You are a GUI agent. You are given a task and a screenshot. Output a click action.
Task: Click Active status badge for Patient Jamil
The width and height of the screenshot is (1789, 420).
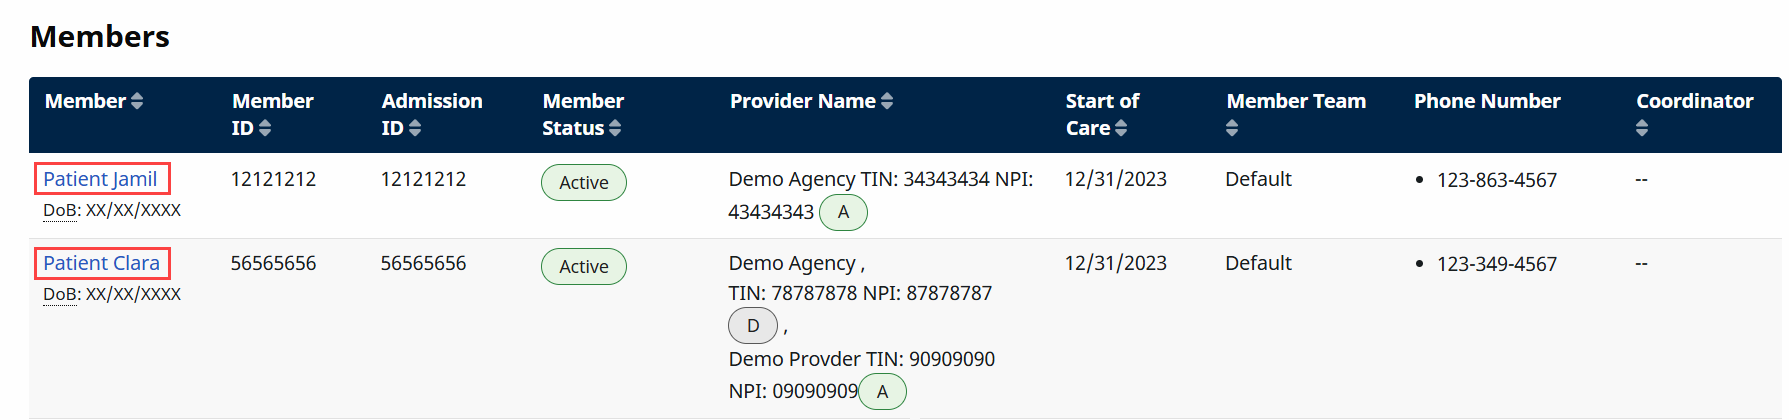(584, 183)
